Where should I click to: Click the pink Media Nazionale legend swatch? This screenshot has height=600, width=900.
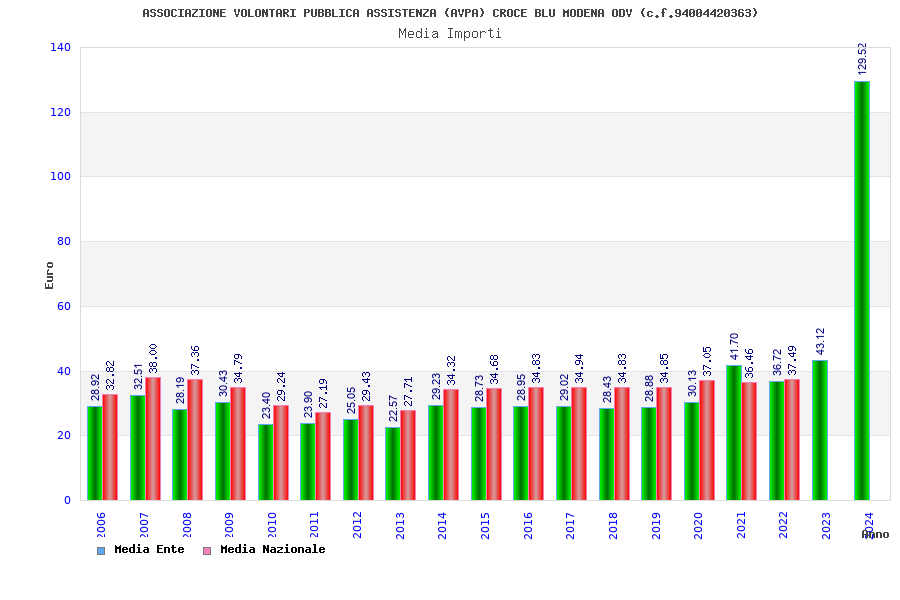pyautogui.click(x=207, y=550)
